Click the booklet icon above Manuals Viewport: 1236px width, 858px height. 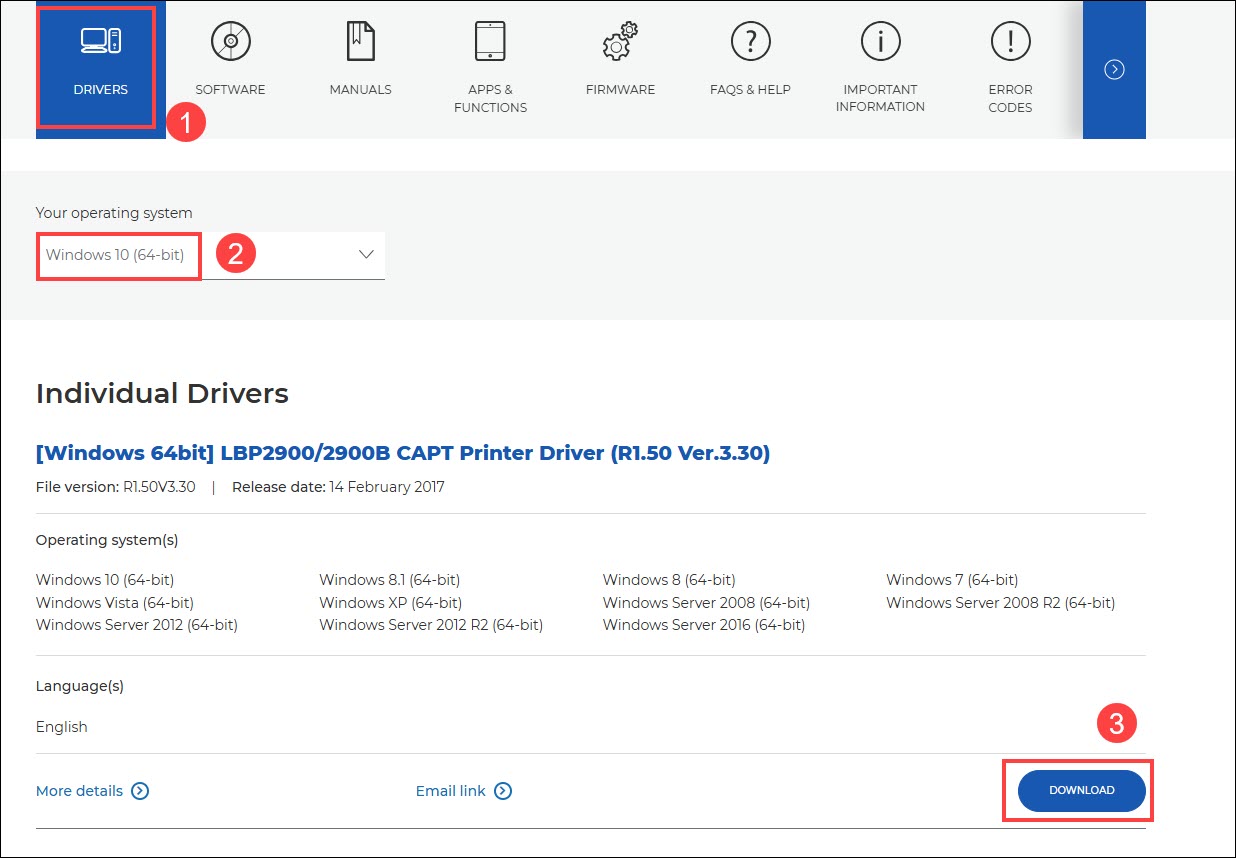tap(360, 41)
